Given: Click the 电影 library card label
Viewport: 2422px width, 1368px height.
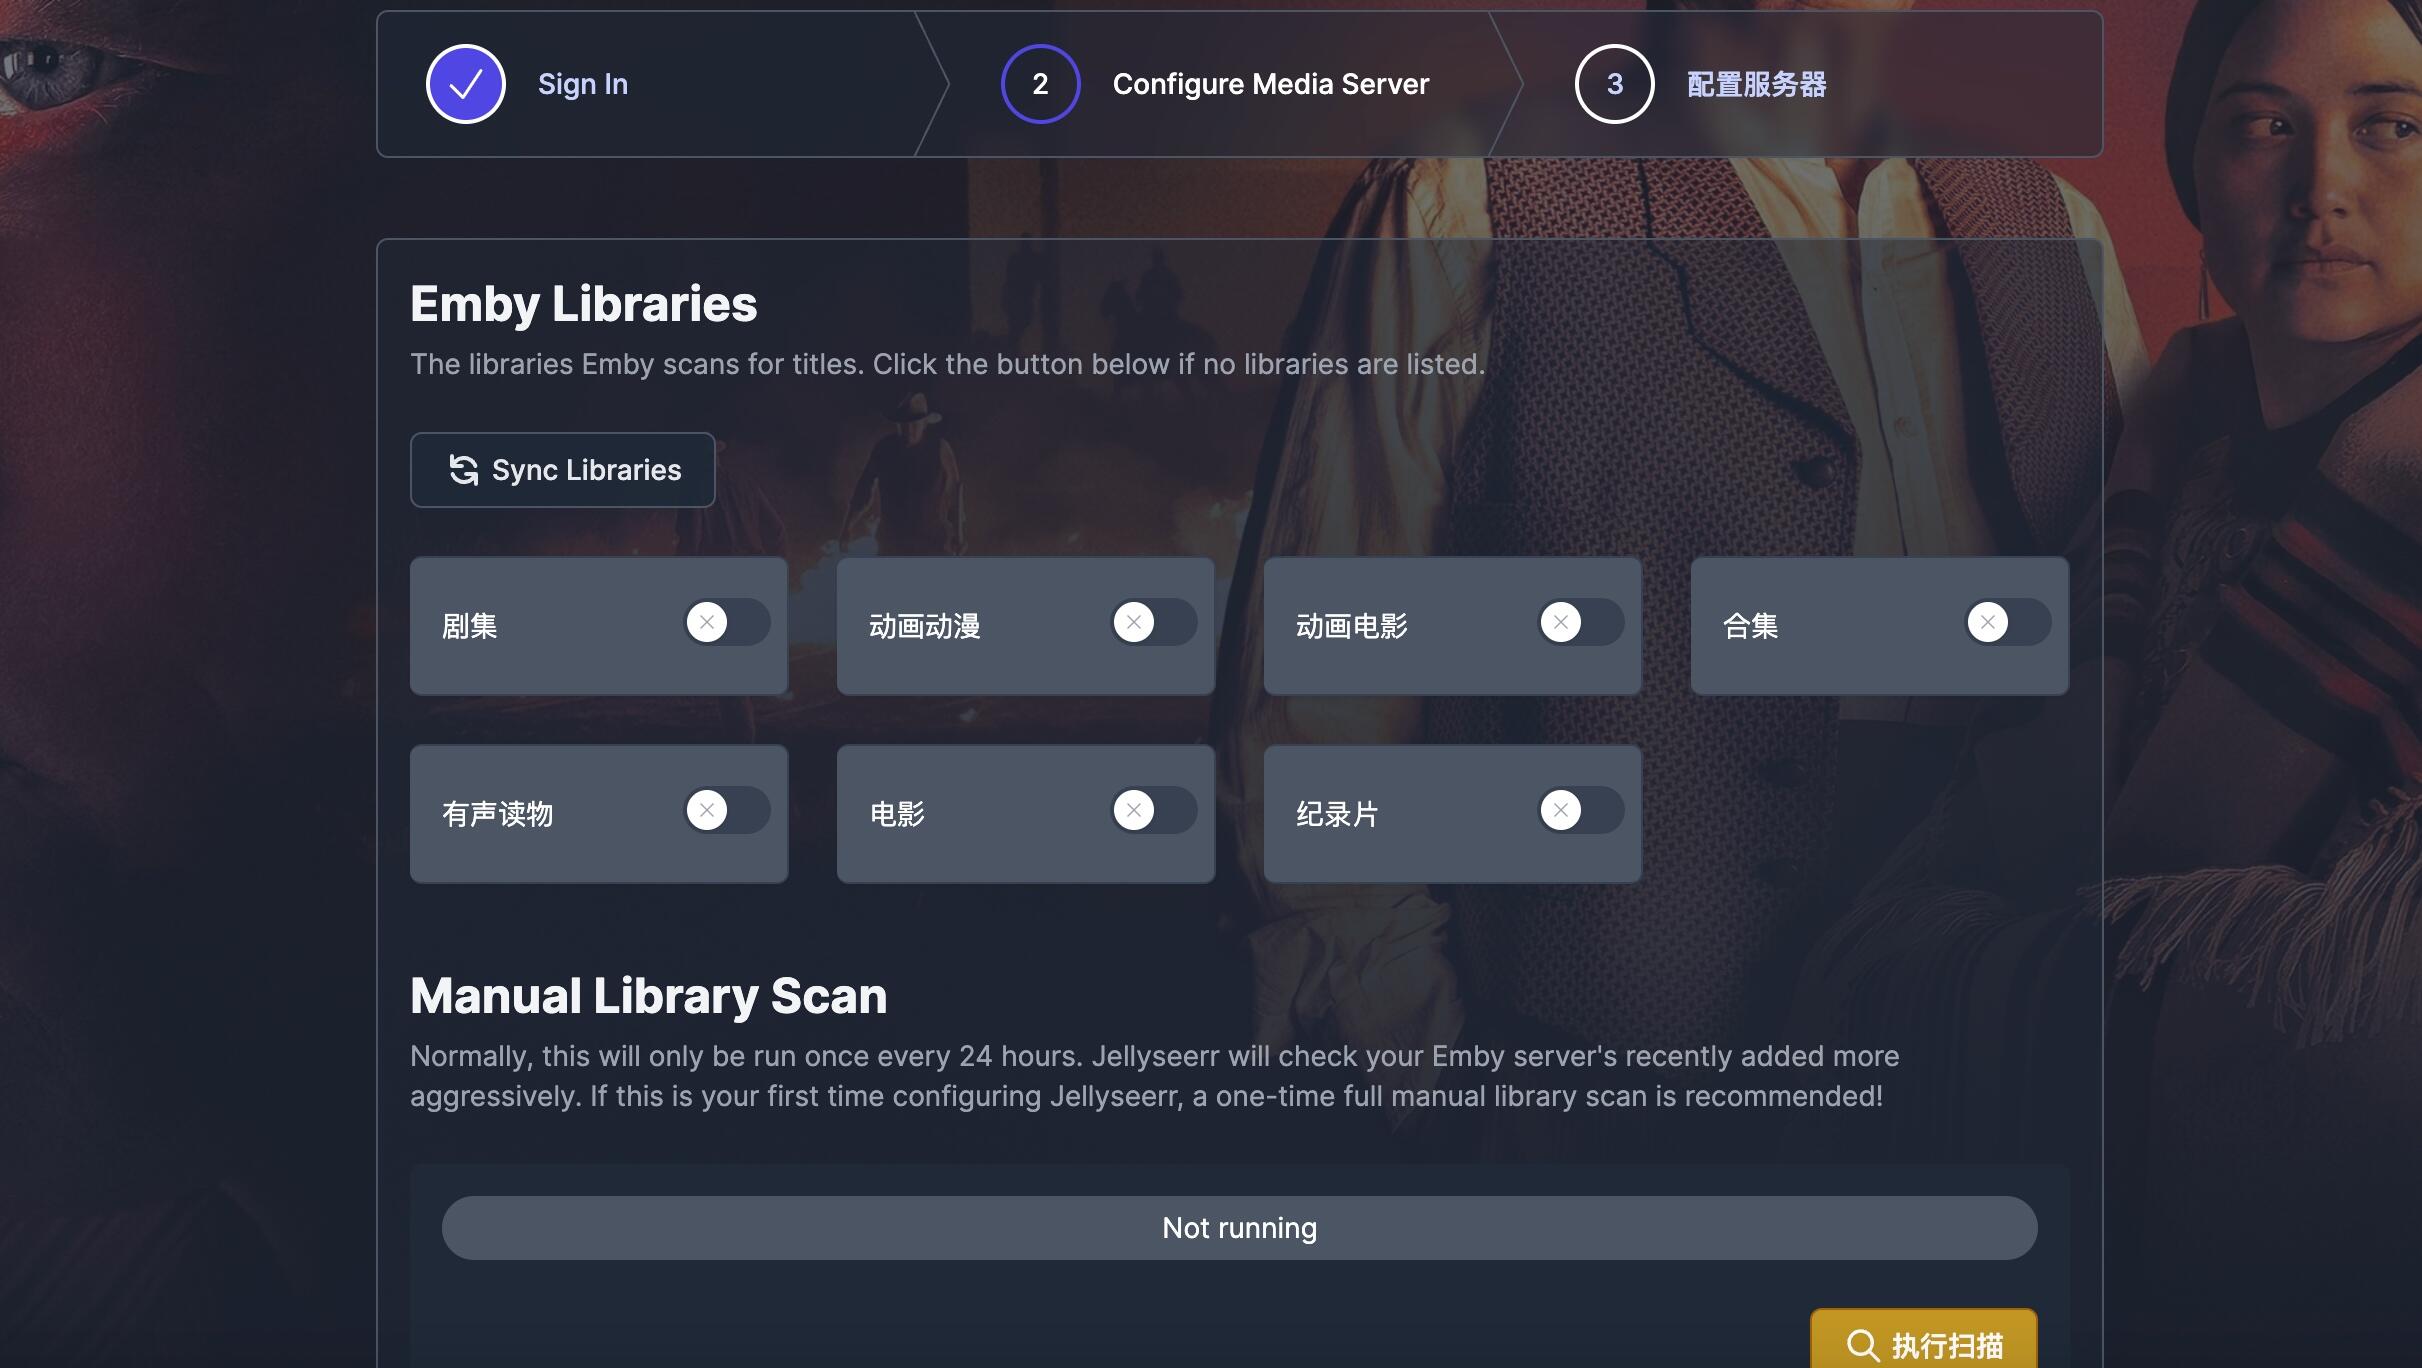Looking at the screenshot, I should [897, 814].
